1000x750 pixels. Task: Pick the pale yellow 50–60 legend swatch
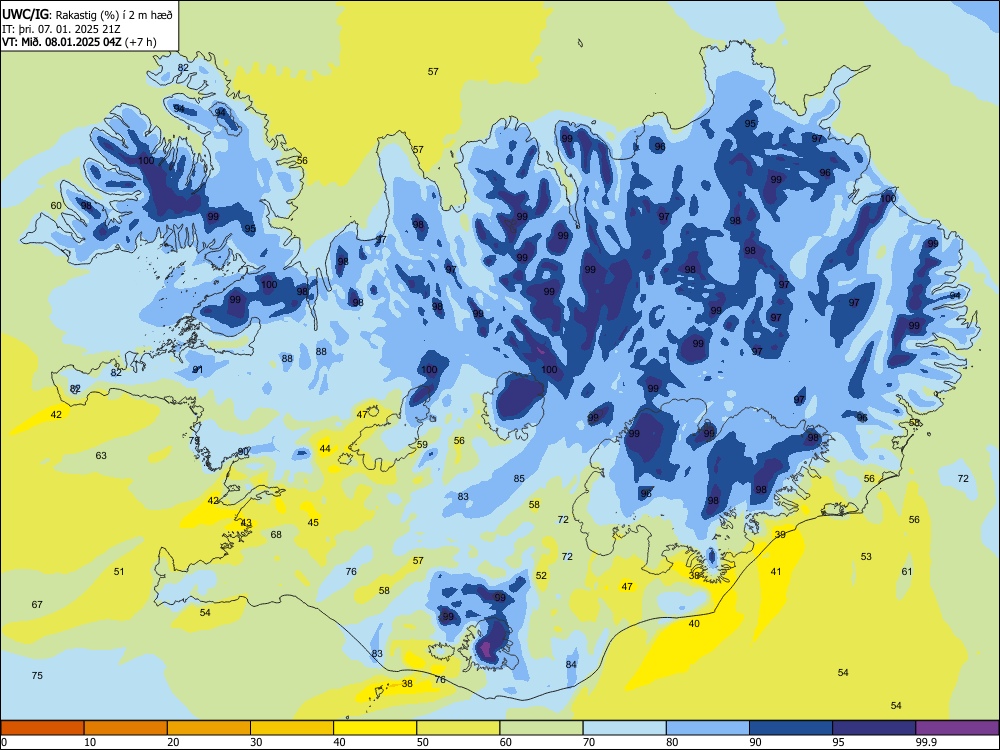click(458, 728)
